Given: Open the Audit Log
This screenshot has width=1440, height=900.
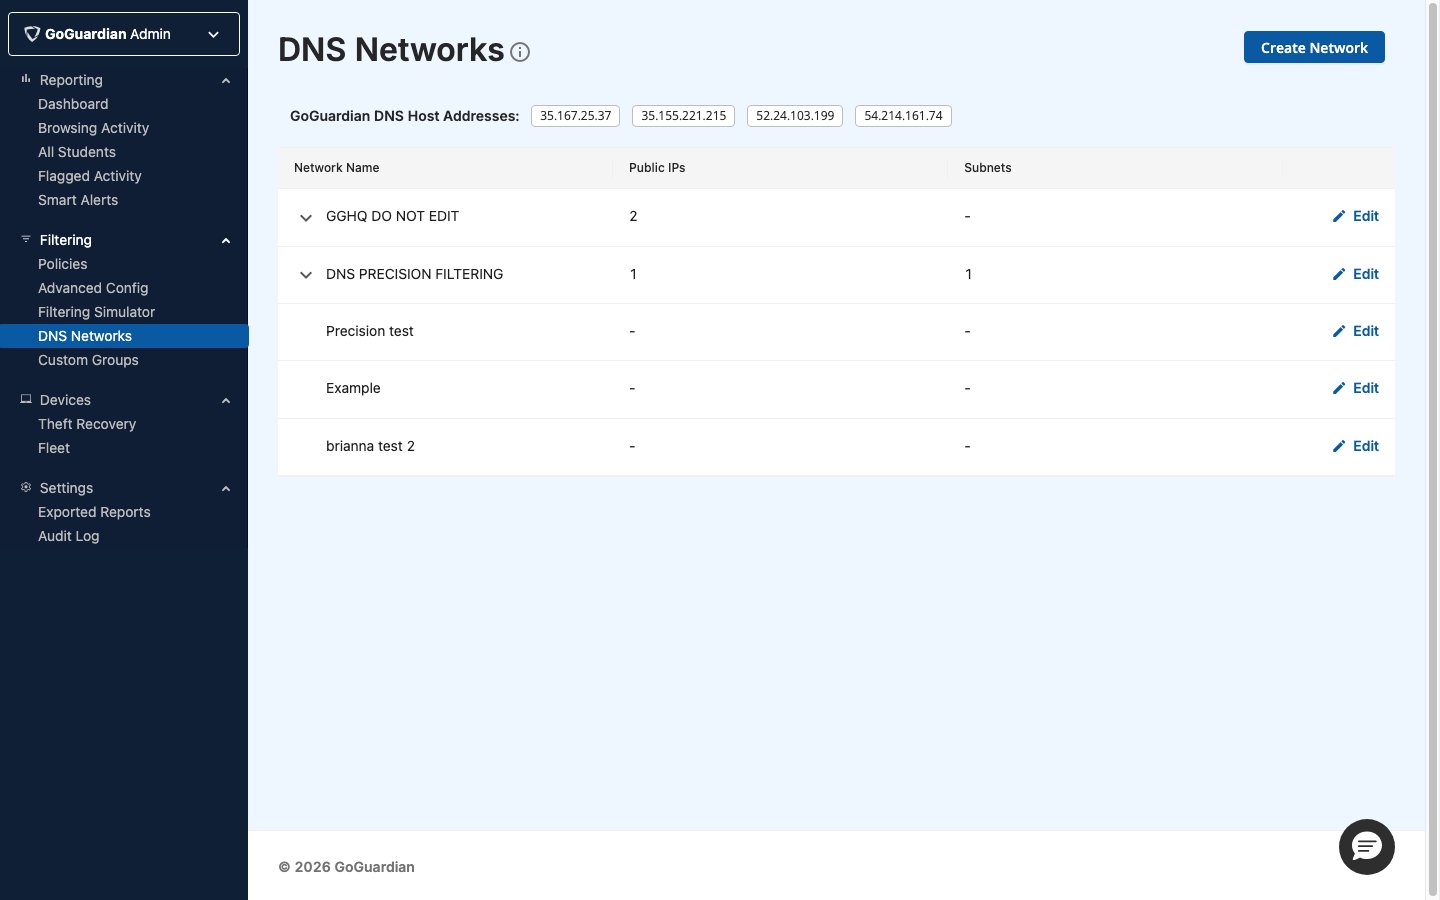Looking at the screenshot, I should point(68,536).
